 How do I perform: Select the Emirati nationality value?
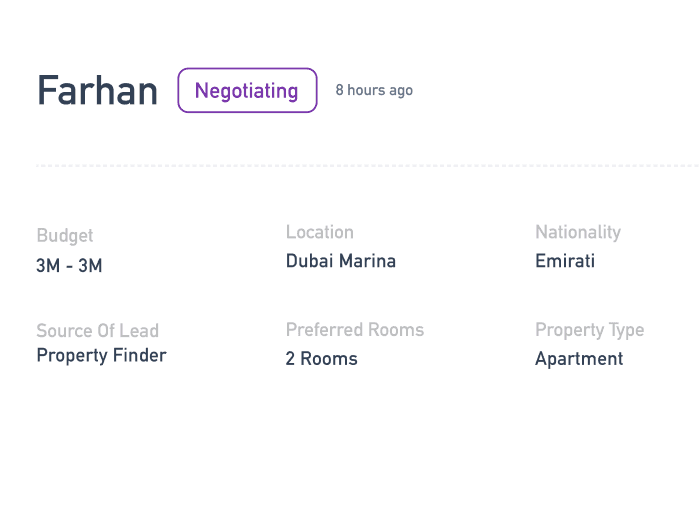pos(565,261)
